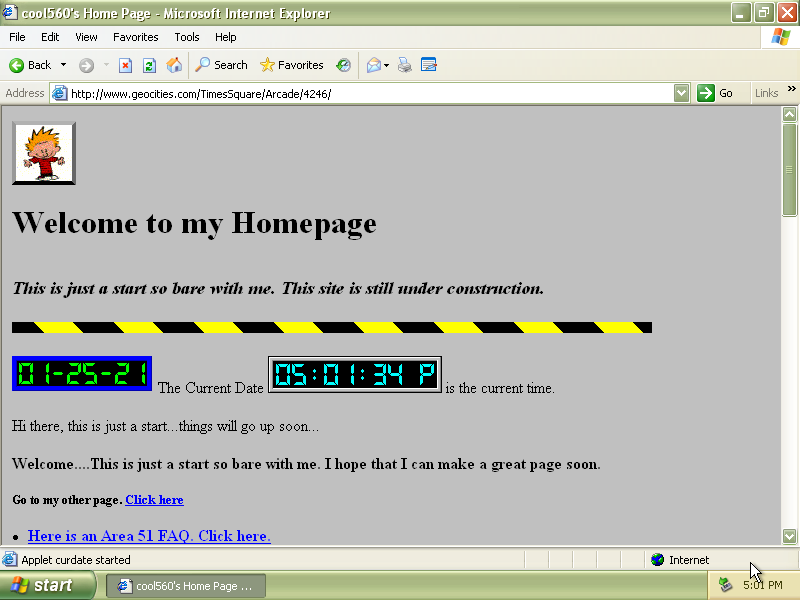The height and width of the screenshot is (600, 800).
Task: Open the Tools menu
Action: 187,37
